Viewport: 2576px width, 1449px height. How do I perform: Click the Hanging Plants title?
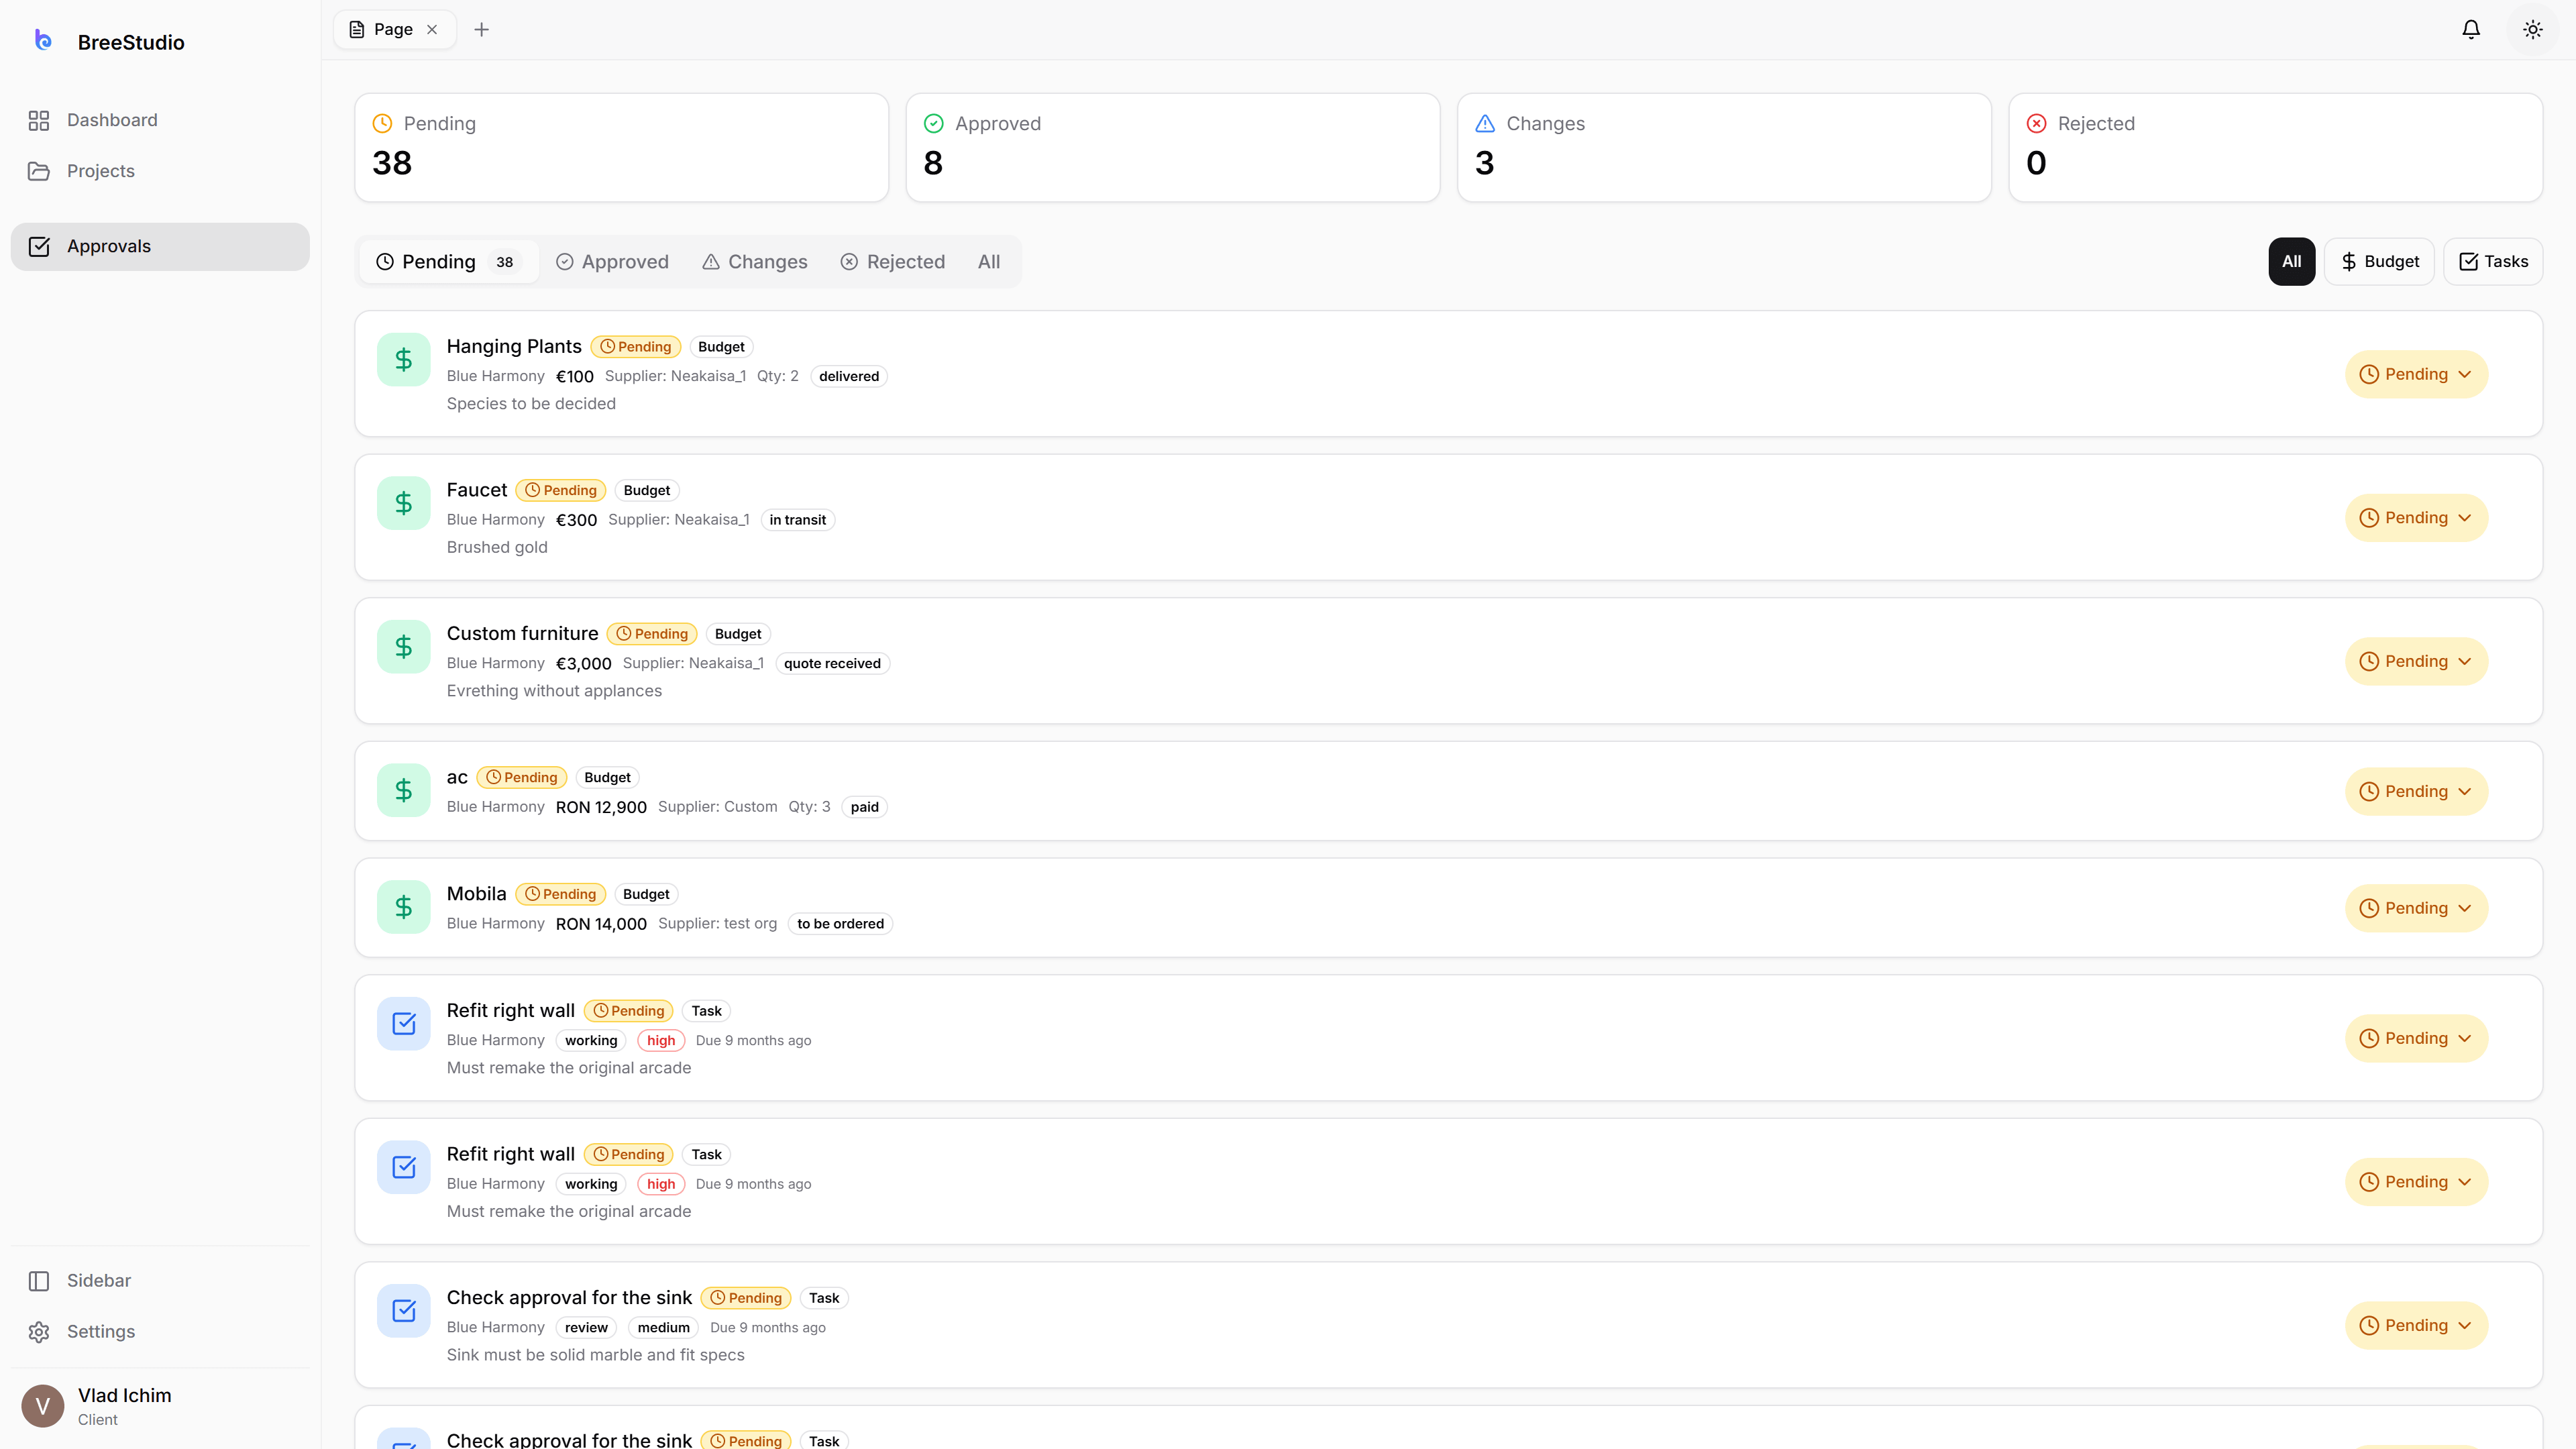click(x=514, y=346)
